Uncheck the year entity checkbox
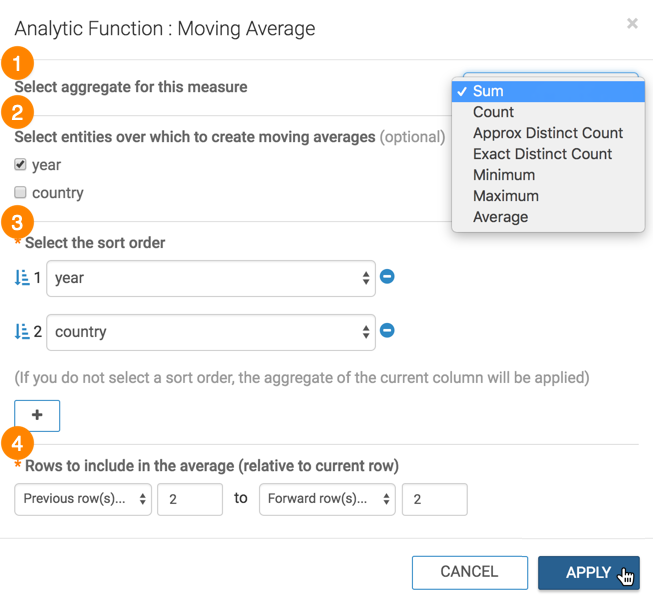 21,164
